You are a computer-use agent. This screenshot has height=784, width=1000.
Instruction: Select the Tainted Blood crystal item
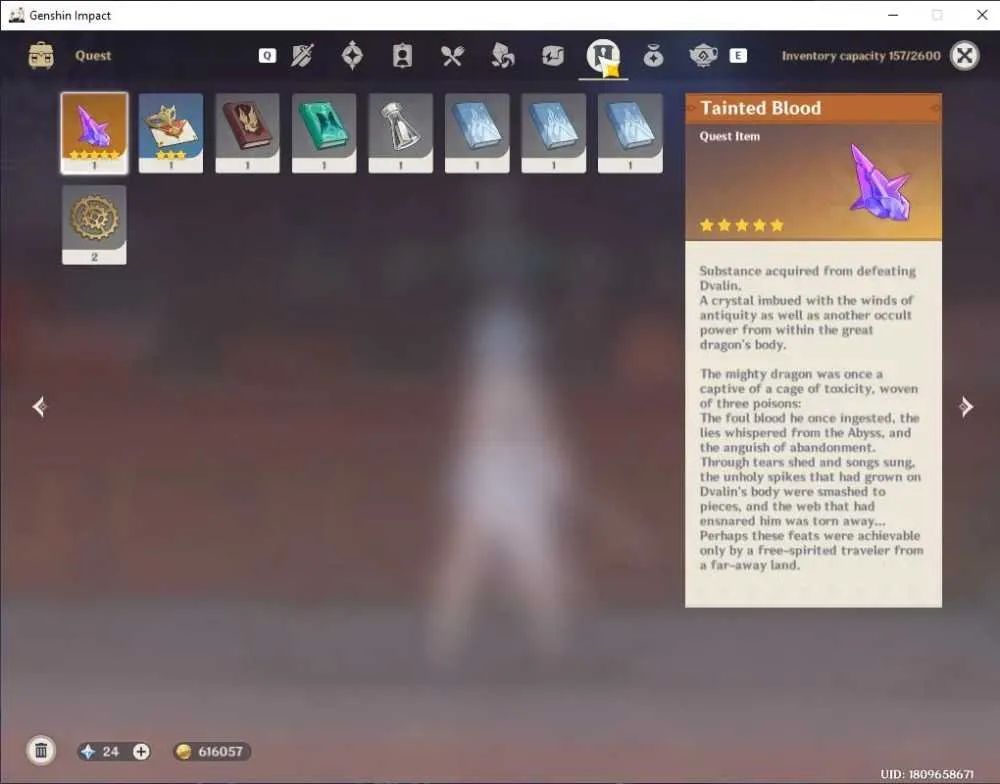pyautogui.click(x=94, y=133)
